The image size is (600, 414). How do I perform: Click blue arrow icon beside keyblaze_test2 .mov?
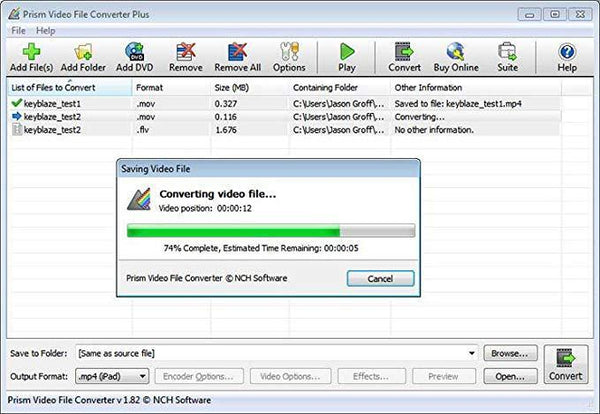[16, 116]
